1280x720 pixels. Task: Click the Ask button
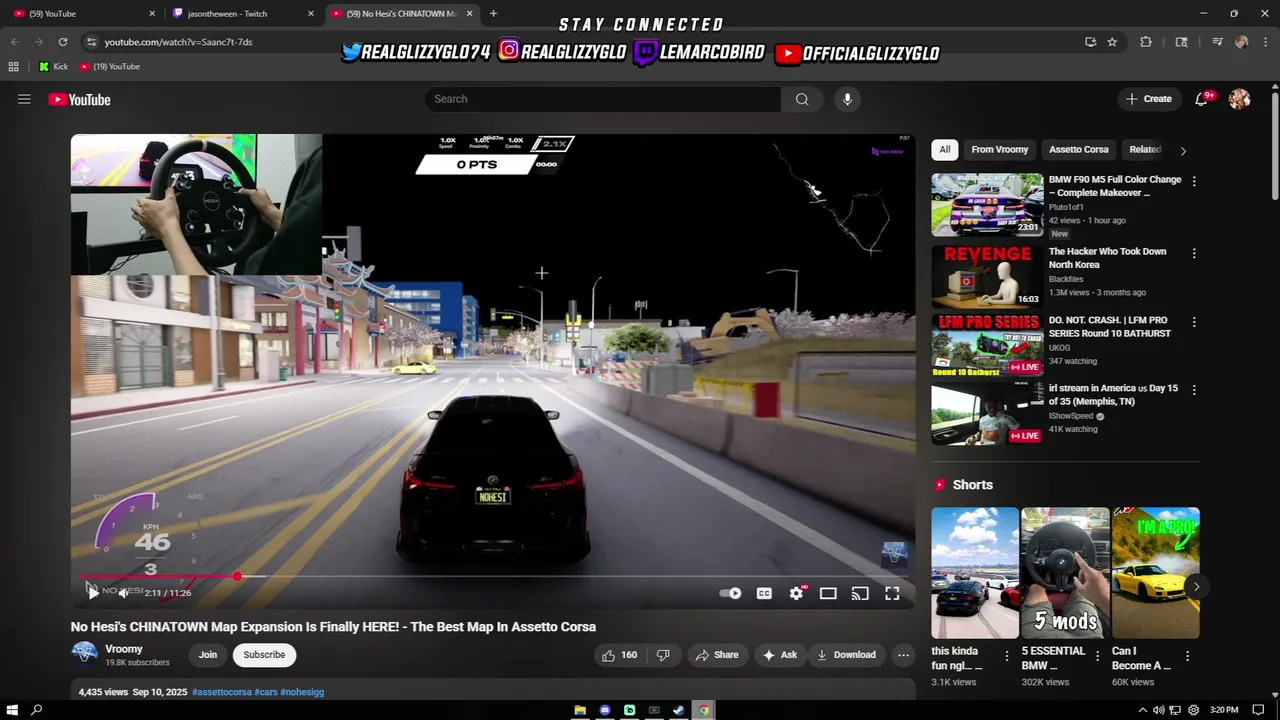(x=779, y=655)
